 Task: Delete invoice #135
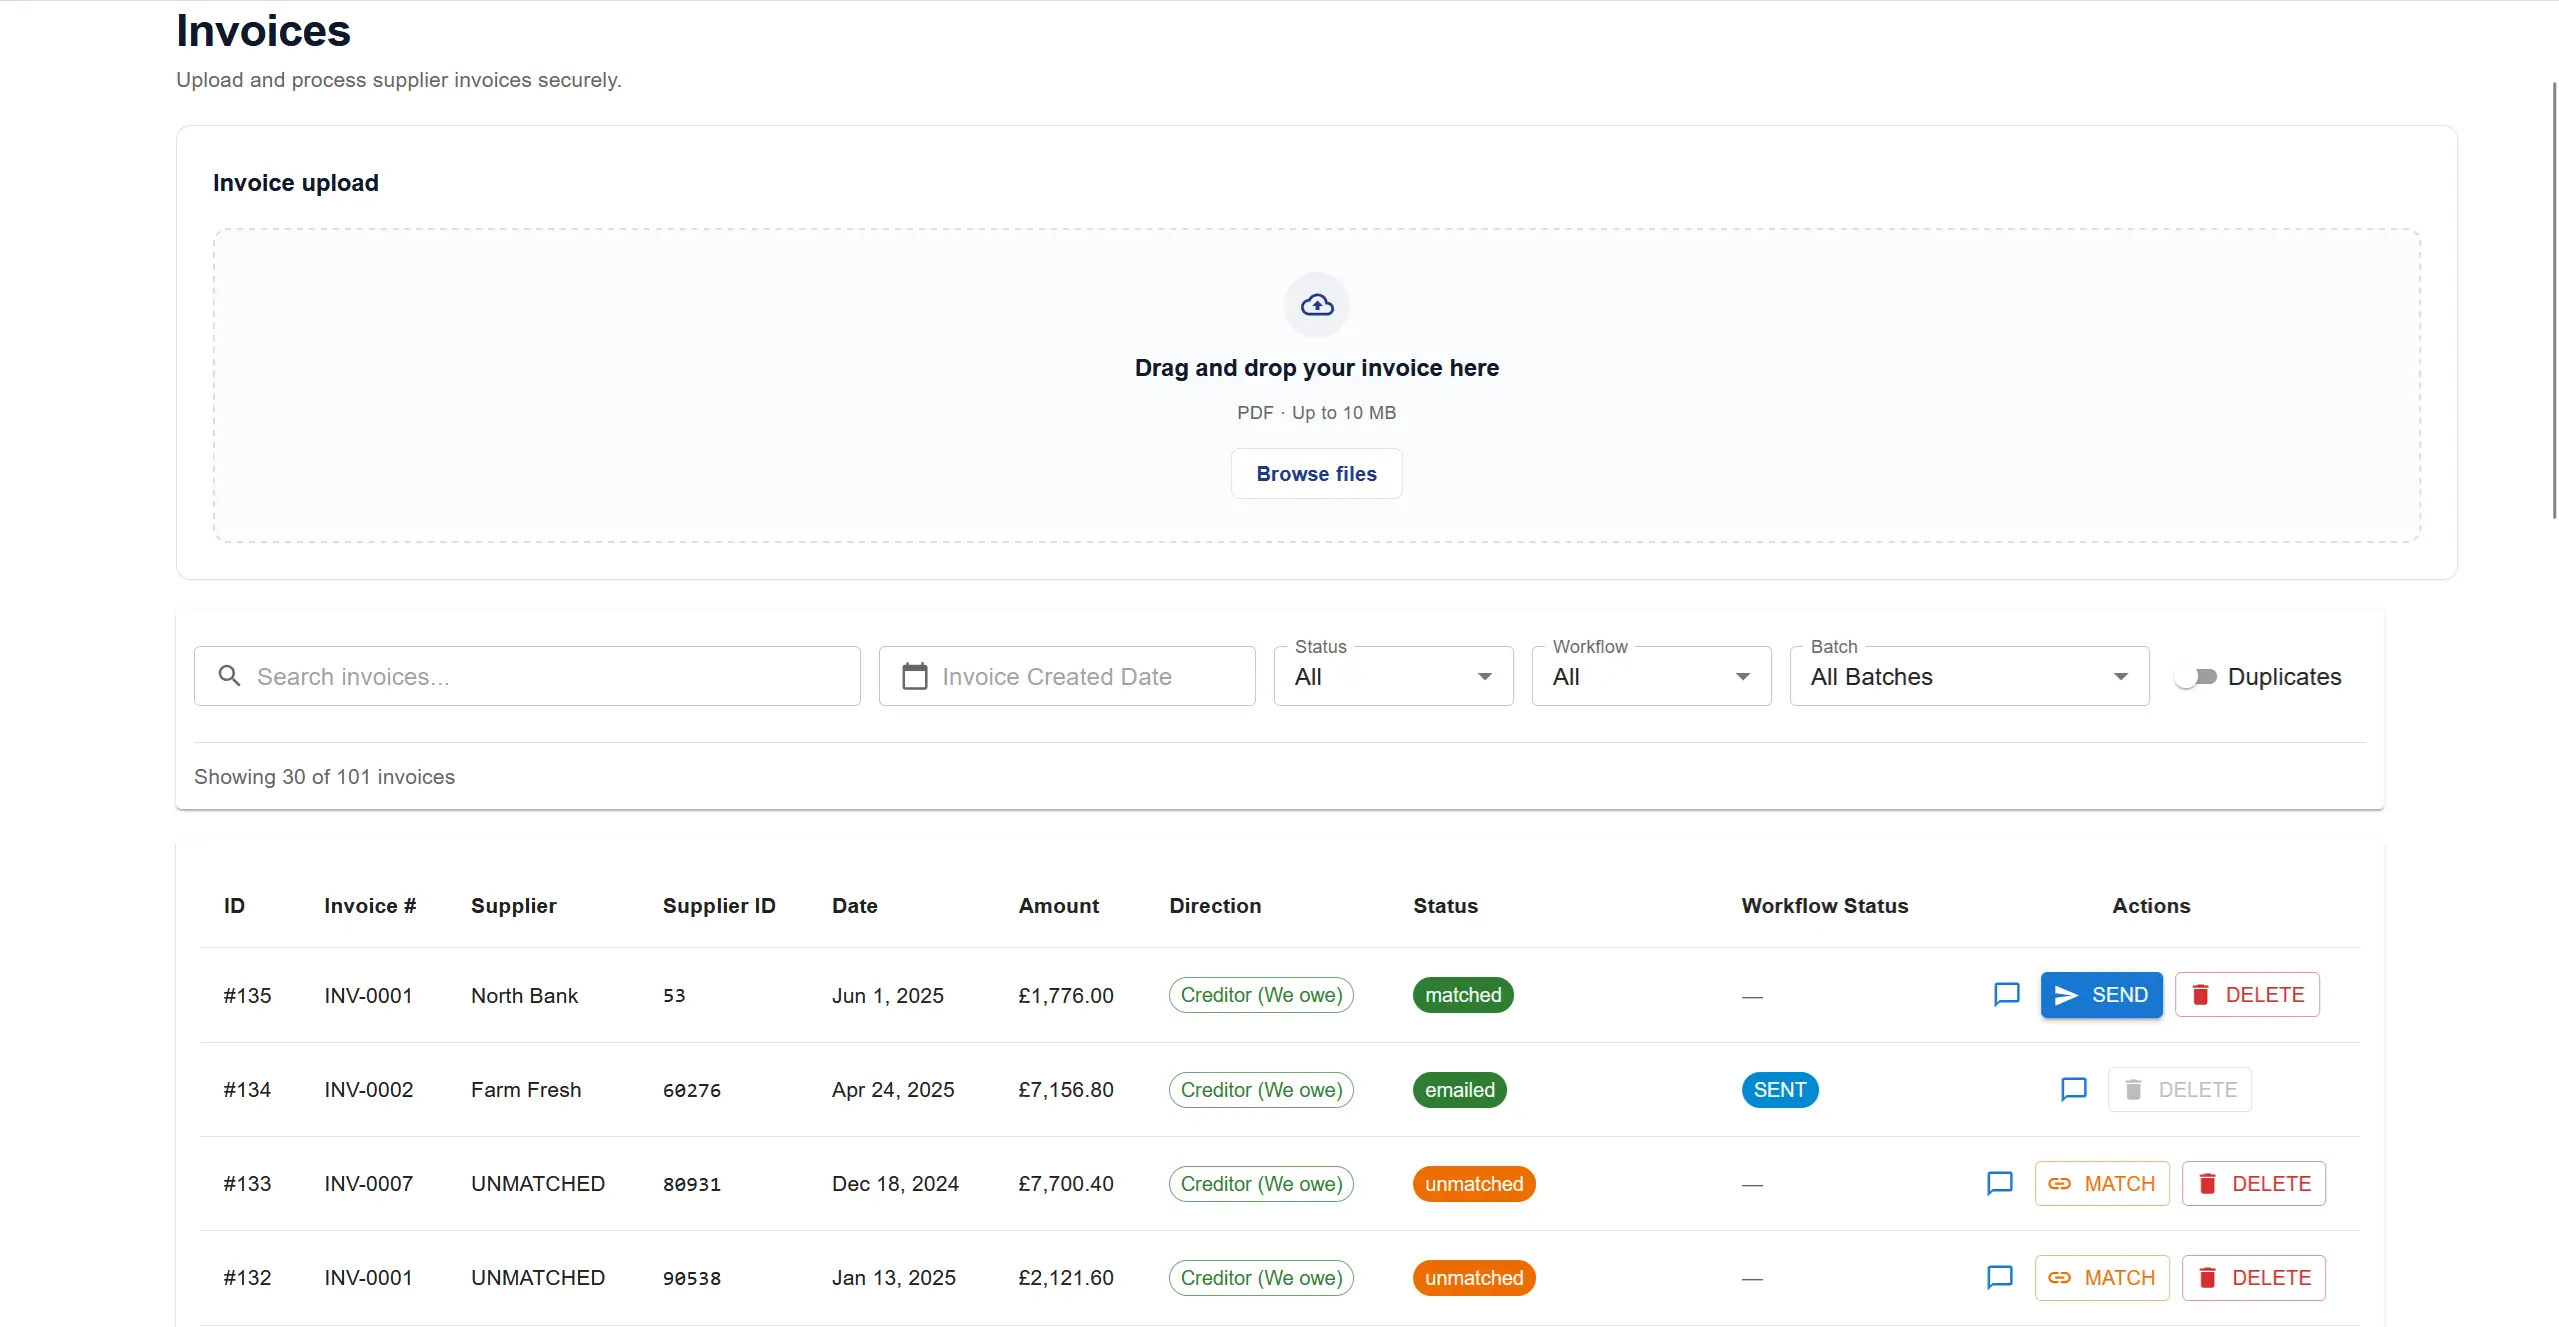(2247, 995)
